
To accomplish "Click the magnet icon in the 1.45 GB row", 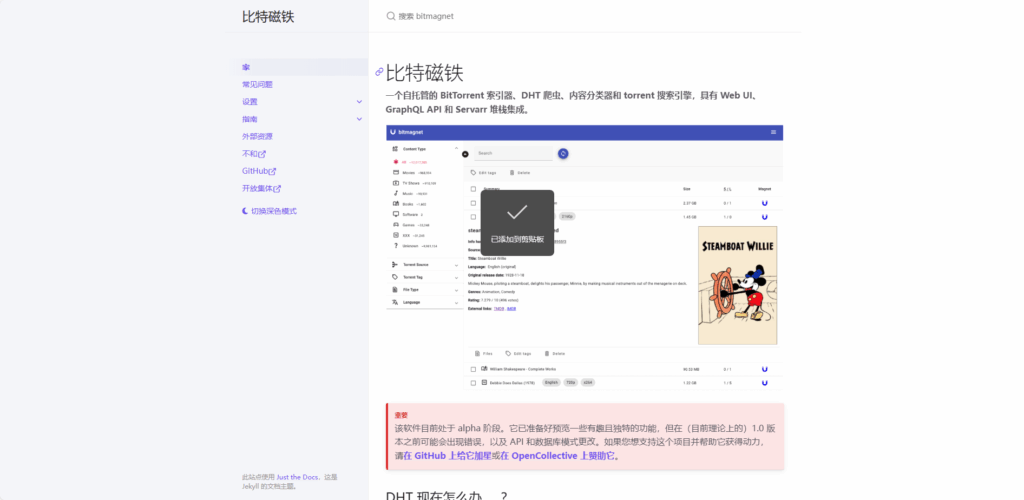I will pos(765,217).
